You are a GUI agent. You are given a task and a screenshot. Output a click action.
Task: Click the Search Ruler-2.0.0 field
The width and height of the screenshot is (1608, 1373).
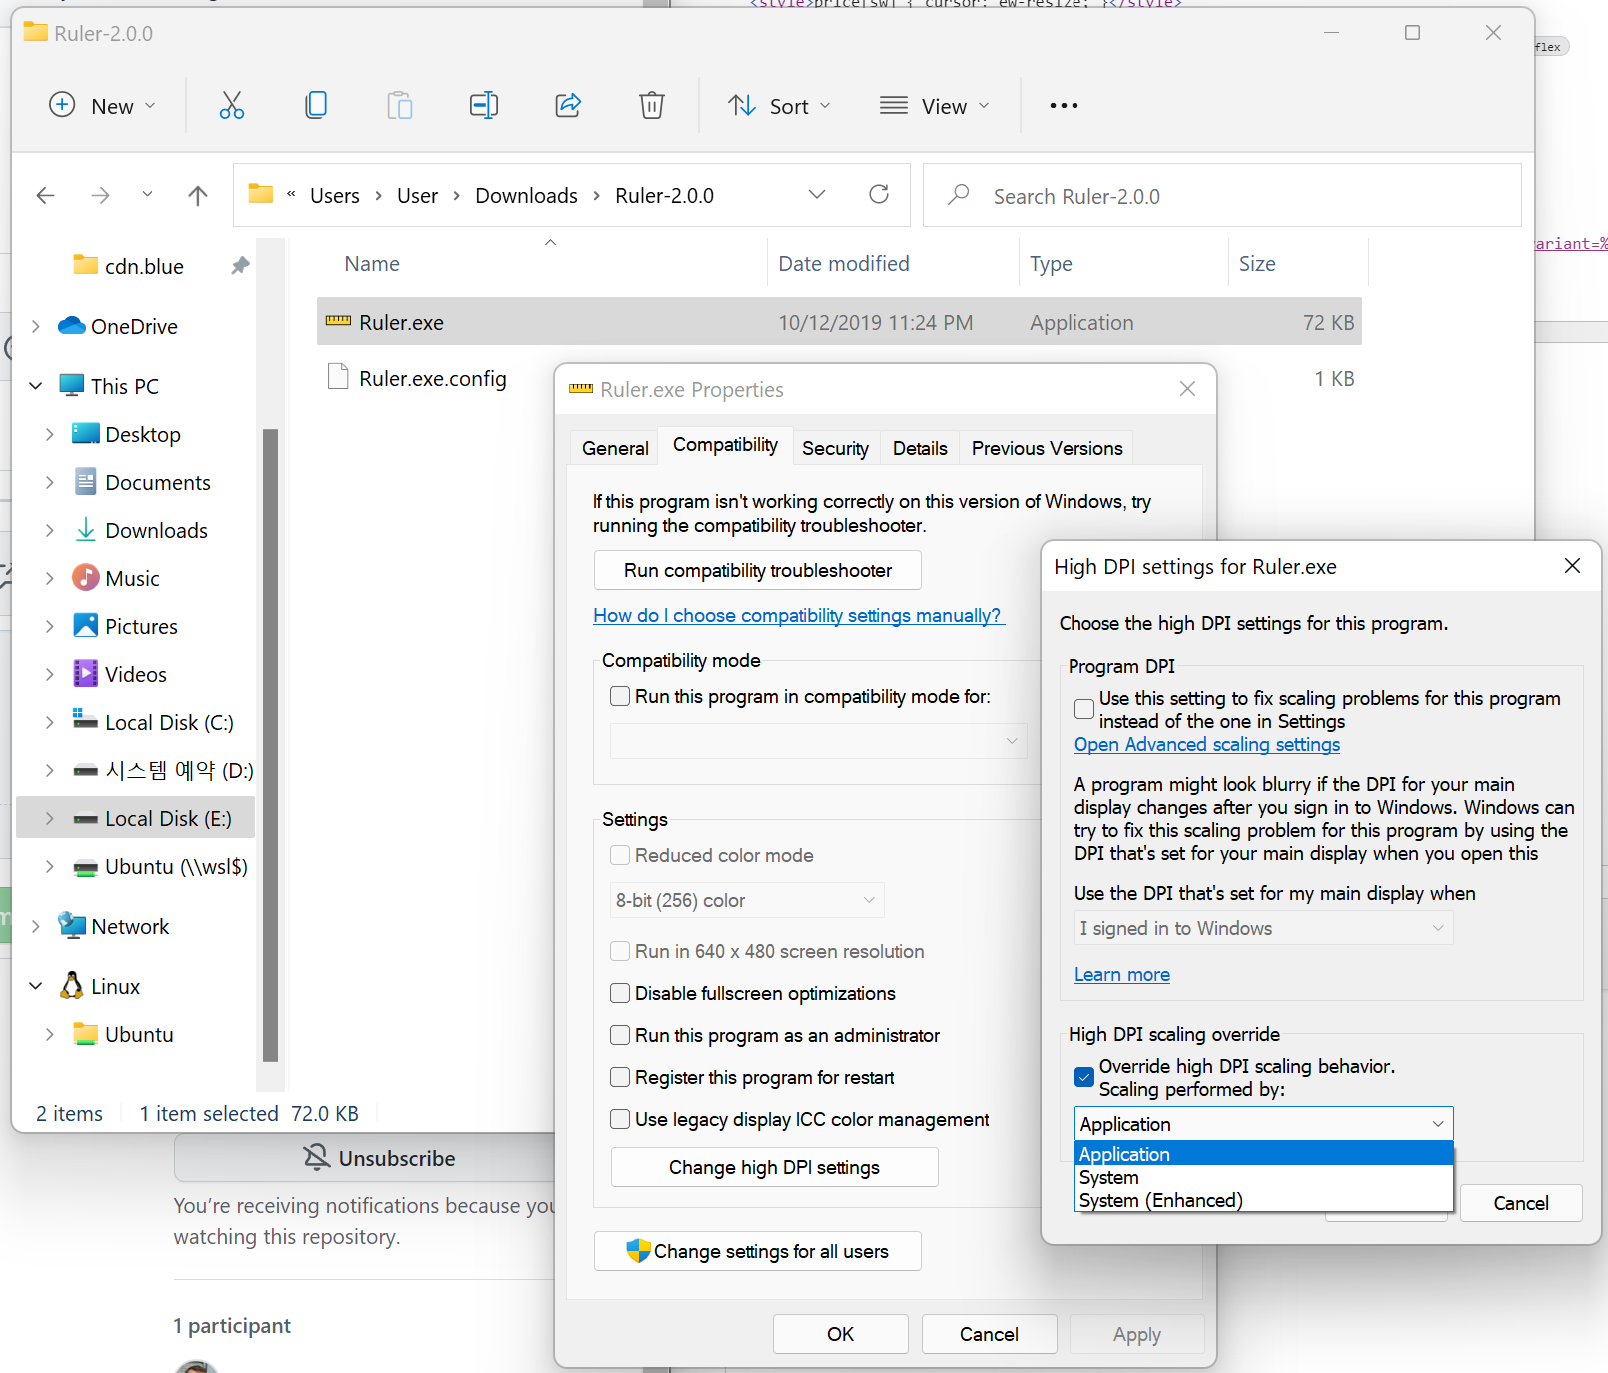click(1222, 195)
